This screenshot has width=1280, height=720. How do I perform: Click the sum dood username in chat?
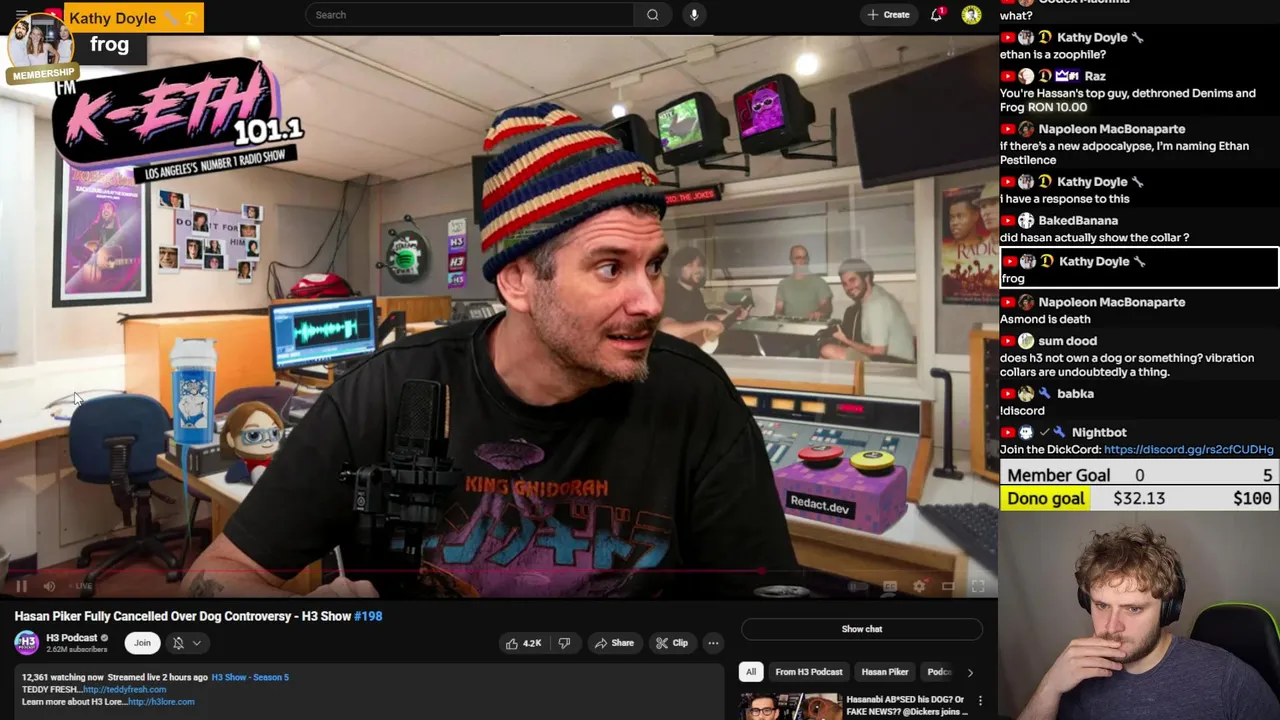[x=1067, y=340]
